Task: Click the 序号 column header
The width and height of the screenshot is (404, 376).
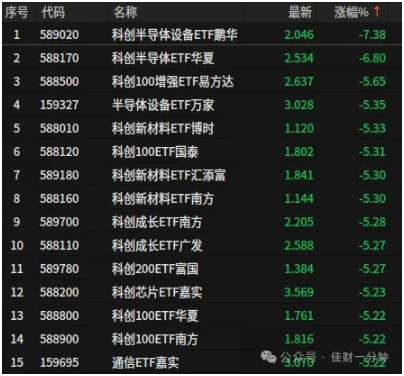Action: point(16,13)
